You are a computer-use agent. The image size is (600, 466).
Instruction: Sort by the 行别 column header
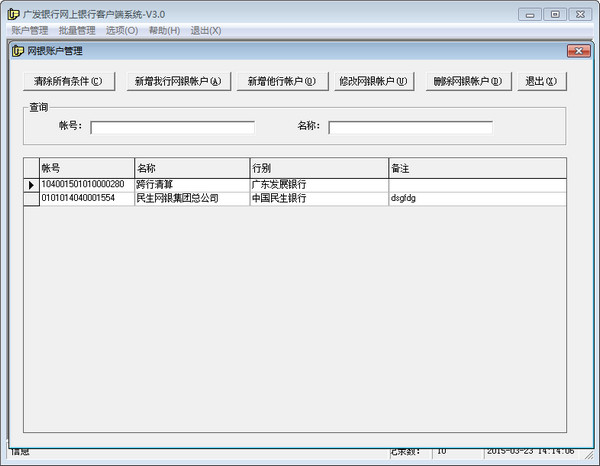tap(320, 168)
